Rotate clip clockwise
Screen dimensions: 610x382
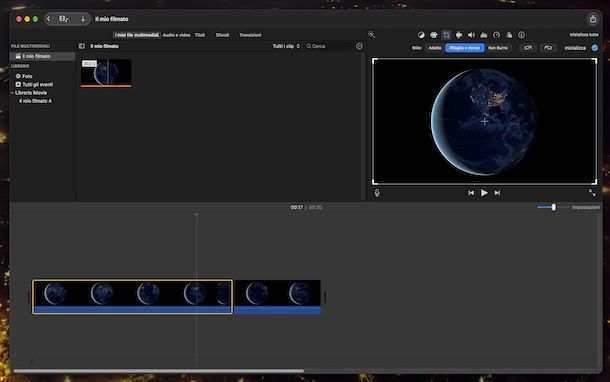(548, 48)
